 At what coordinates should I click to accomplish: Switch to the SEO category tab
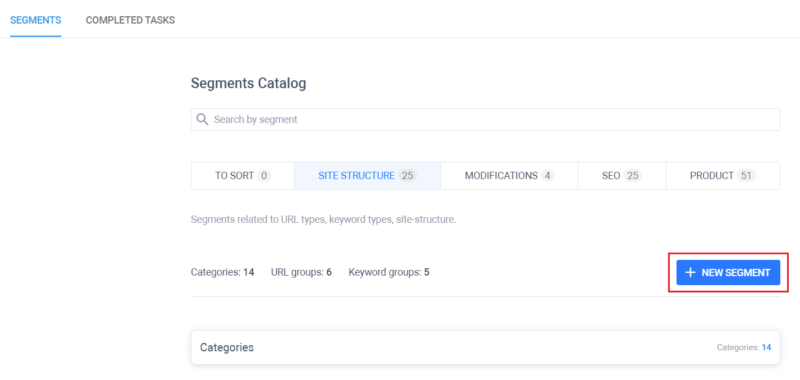[622, 176]
